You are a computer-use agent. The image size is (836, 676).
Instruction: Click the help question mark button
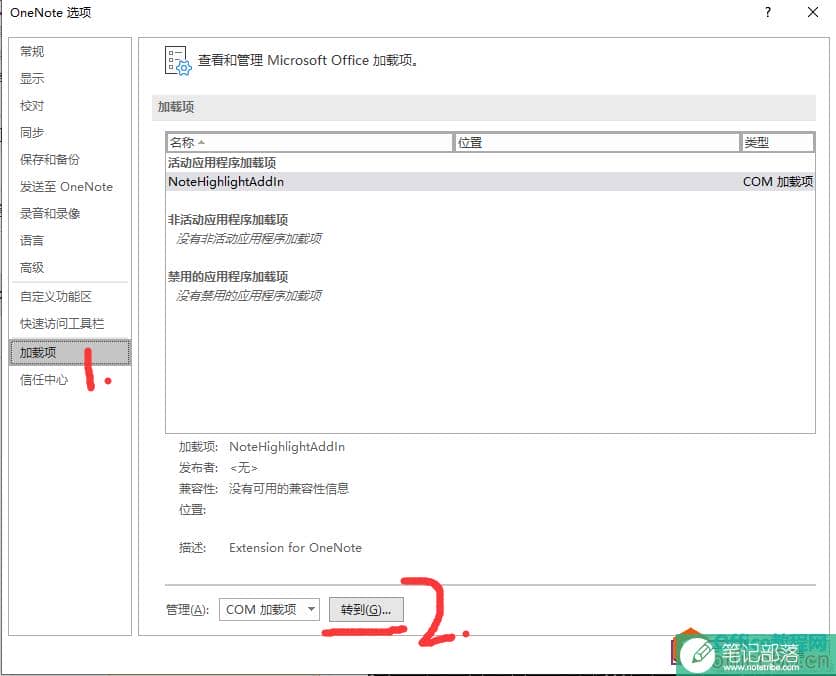(768, 12)
